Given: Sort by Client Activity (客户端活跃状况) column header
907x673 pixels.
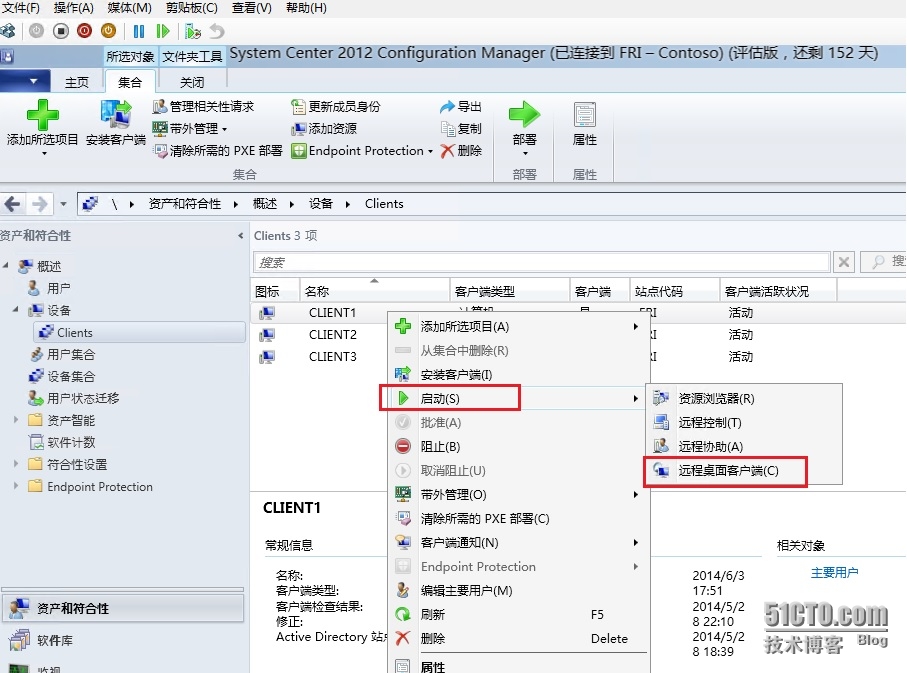Looking at the screenshot, I should (x=778, y=291).
